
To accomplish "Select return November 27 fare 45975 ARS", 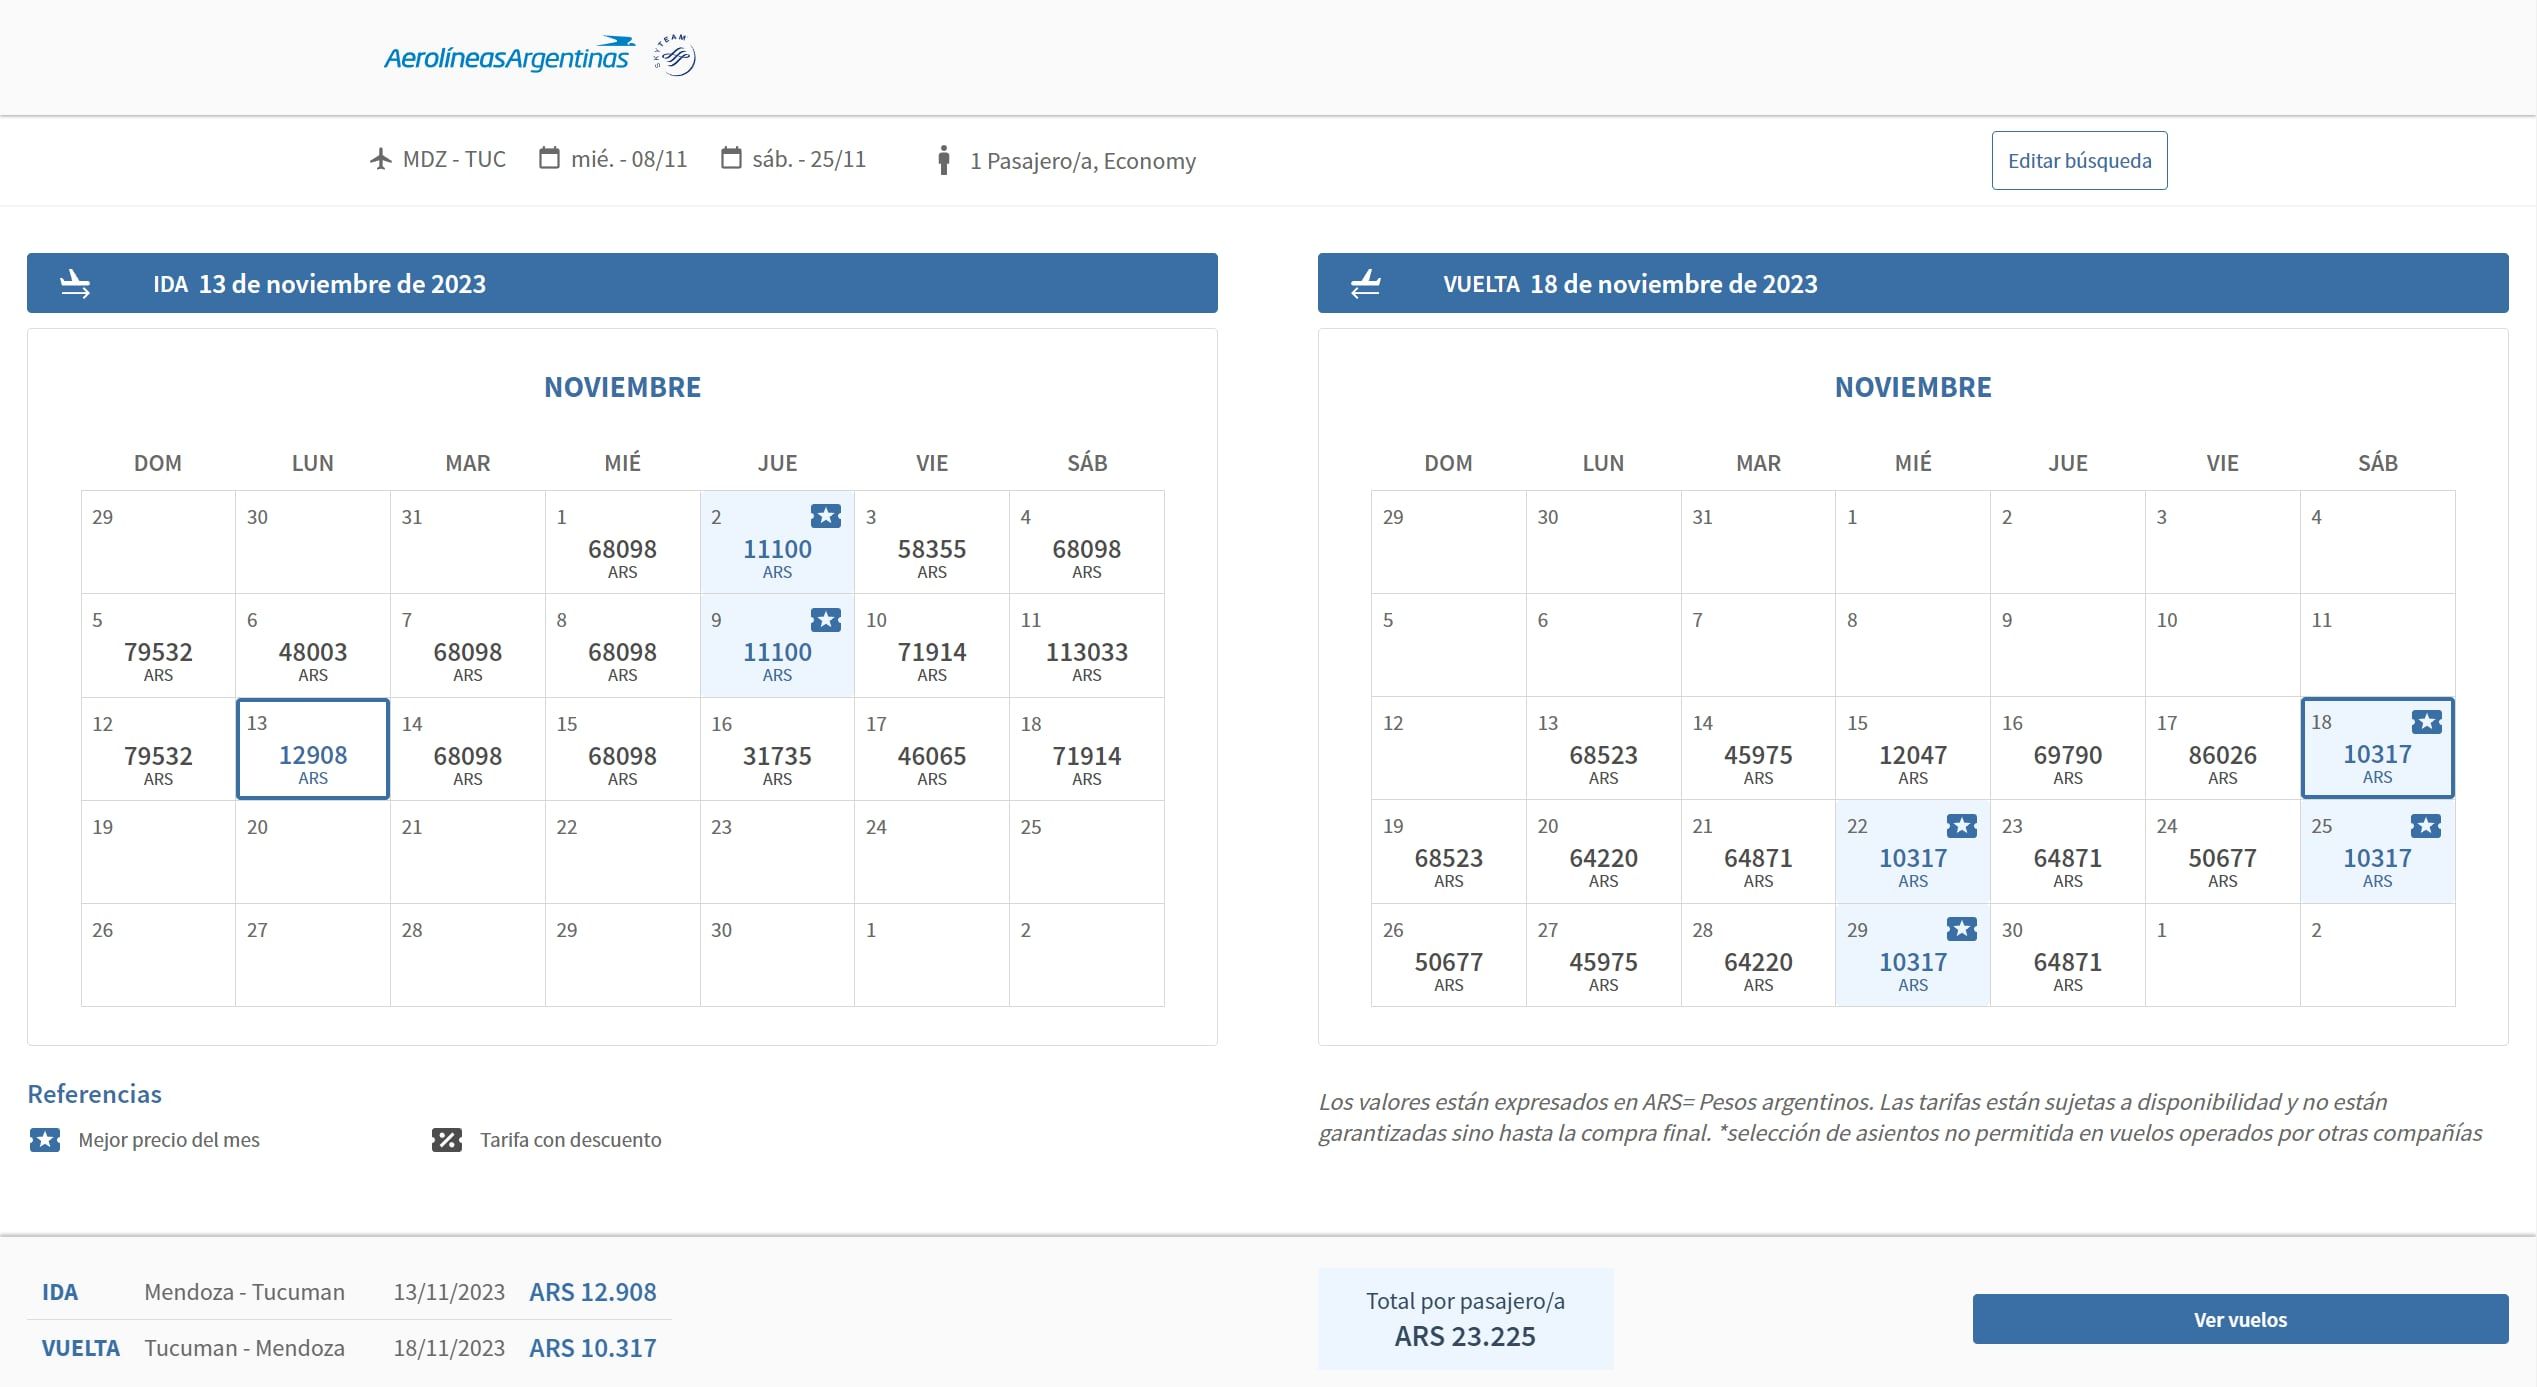I will pyautogui.click(x=1603, y=962).
